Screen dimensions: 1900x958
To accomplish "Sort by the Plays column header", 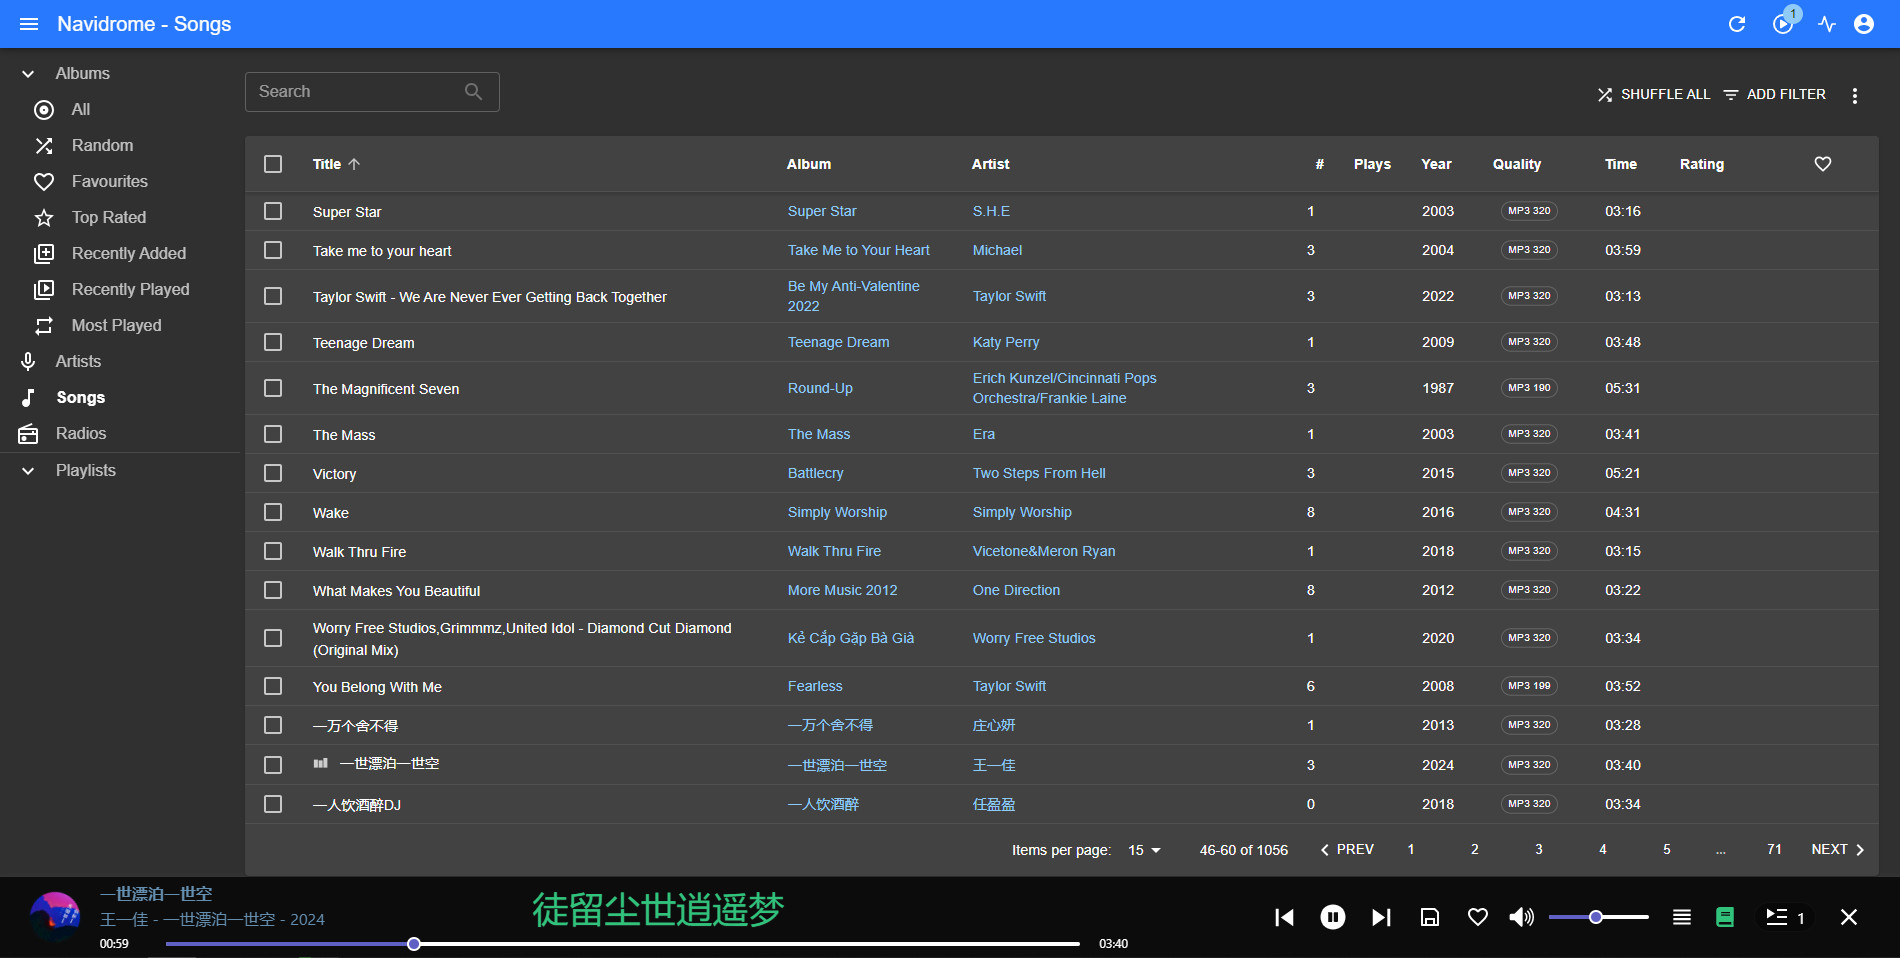I will click(x=1372, y=164).
